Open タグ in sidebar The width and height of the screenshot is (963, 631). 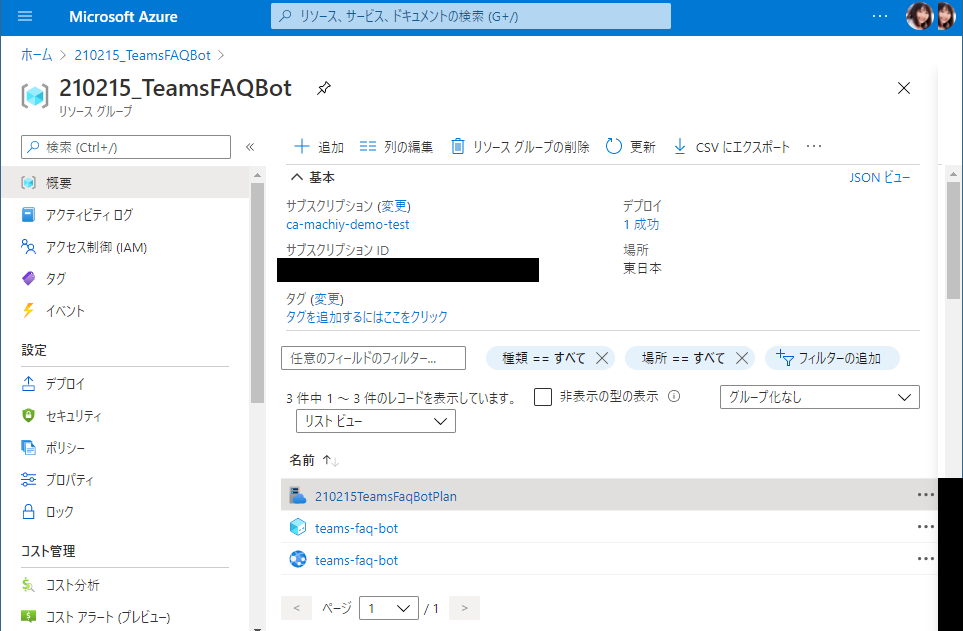pos(126,278)
